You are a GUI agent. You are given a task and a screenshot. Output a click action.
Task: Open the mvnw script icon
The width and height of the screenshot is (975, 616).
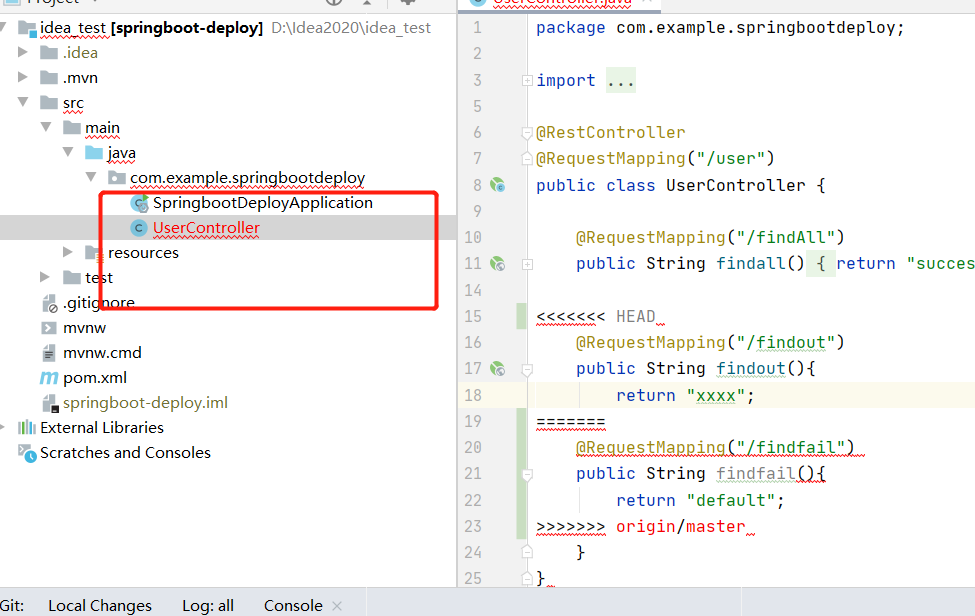click(49, 328)
